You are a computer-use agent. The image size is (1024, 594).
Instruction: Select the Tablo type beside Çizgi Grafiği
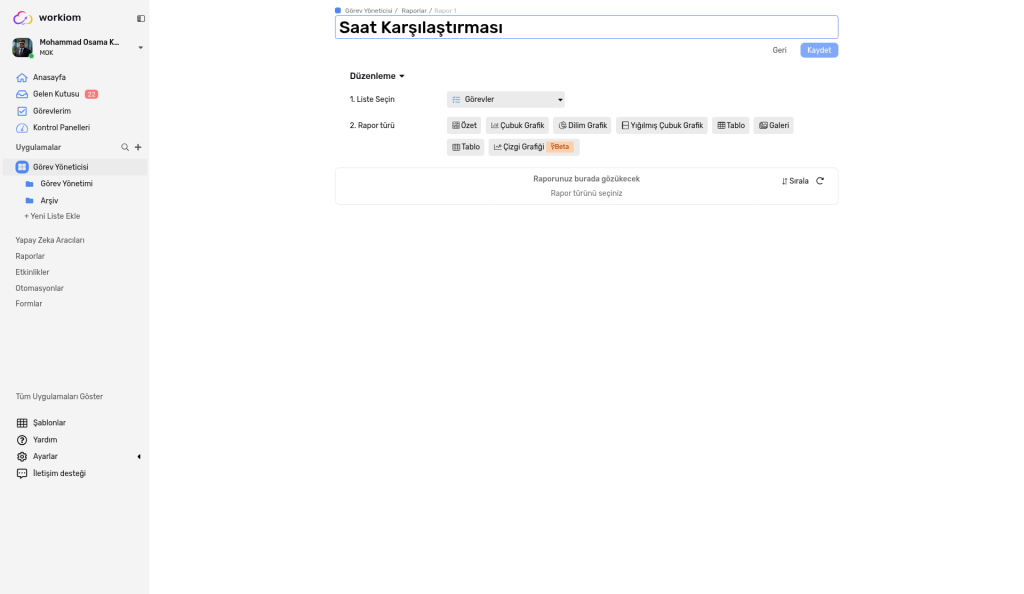[466, 147]
